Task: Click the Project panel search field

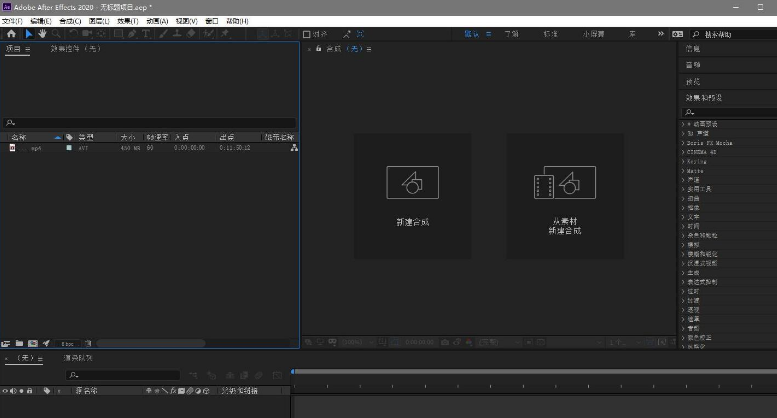Action: [150, 123]
